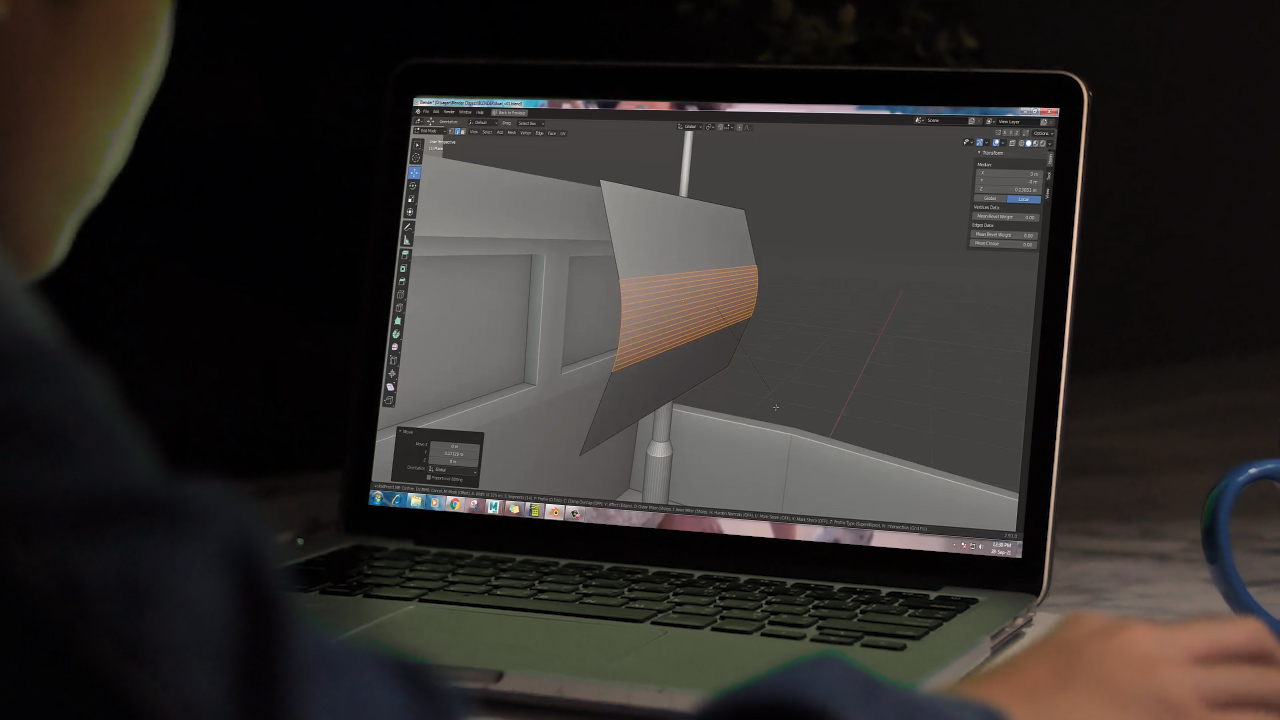The height and width of the screenshot is (720, 1280).
Task: Adjust vertices Mean Bevel Weight slider
Action: [1006, 217]
